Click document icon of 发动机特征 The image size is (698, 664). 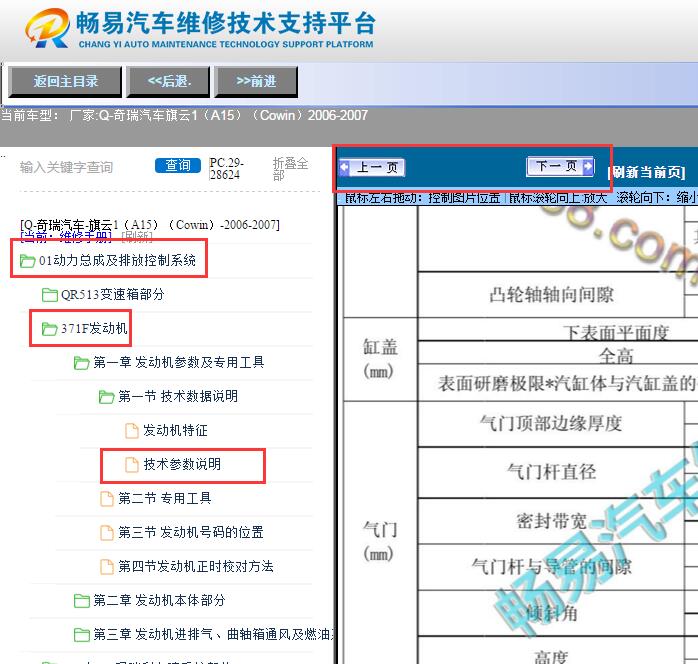pyautogui.click(x=131, y=431)
